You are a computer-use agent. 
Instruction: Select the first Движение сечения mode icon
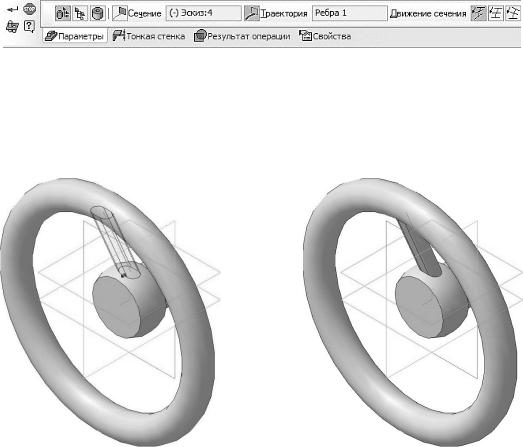point(478,13)
